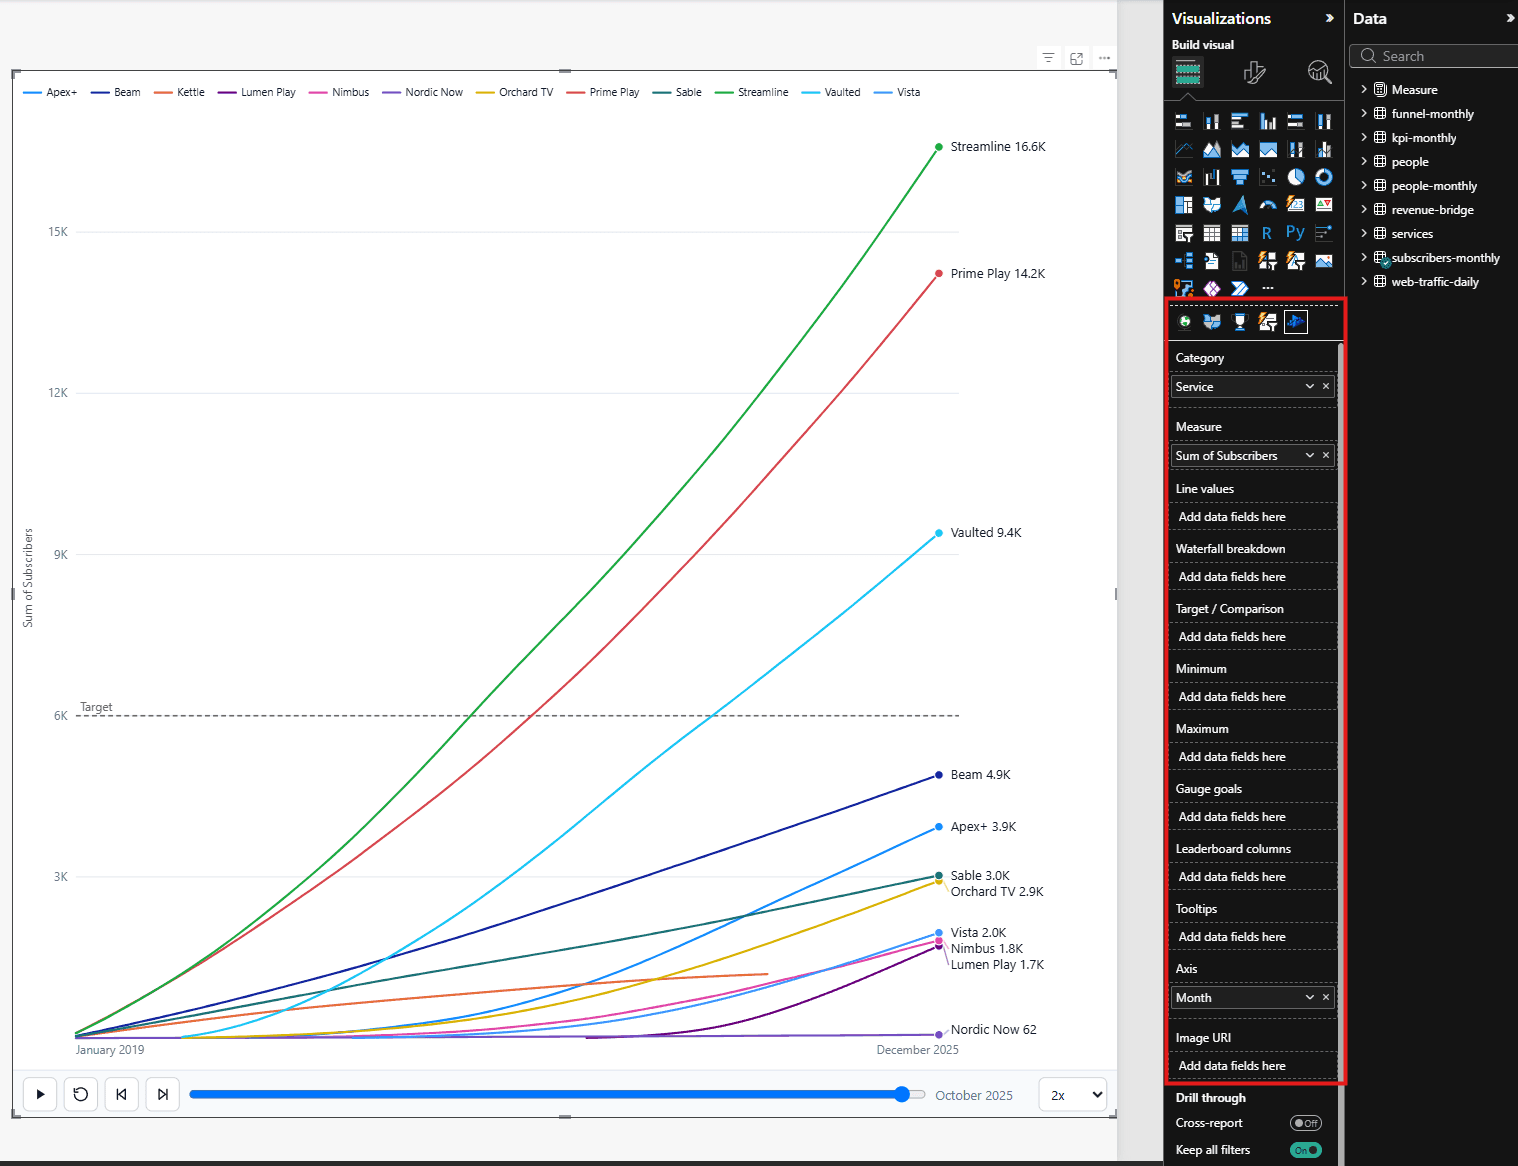Select the donut chart visual
Viewport: 1518px width, 1166px height.
point(1324,177)
